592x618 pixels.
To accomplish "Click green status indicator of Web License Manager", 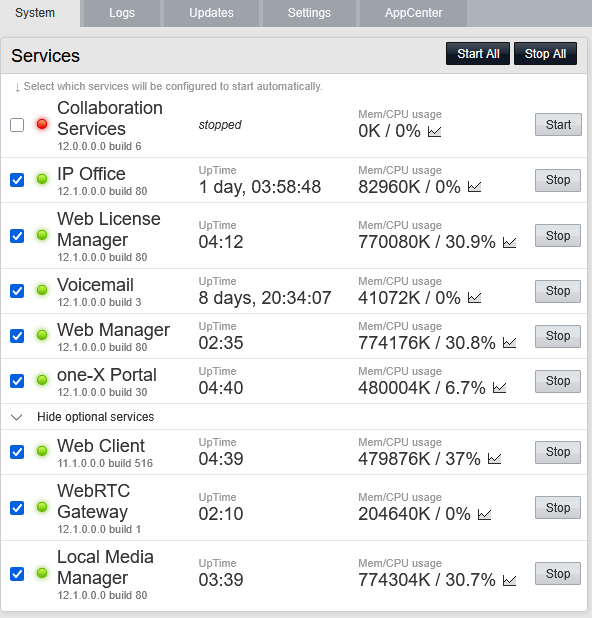I will coord(42,235).
